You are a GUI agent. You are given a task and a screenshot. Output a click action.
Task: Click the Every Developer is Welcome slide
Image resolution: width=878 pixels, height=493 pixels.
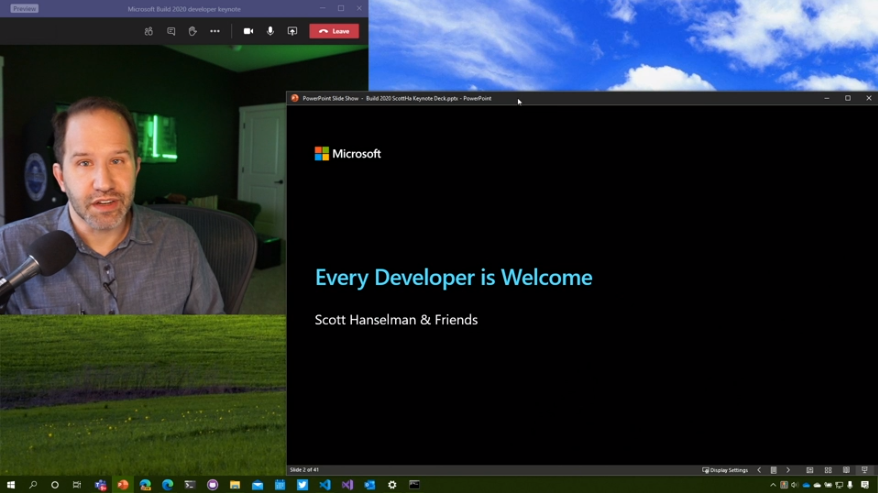[x=453, y=278]
